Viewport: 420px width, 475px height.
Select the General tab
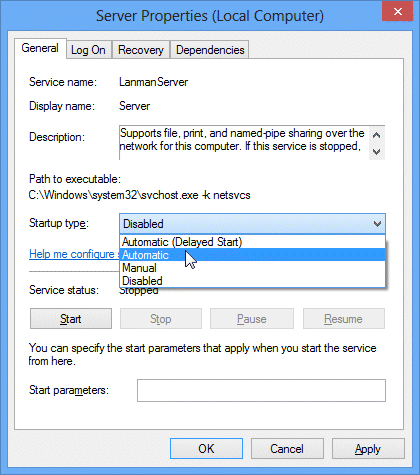pos(40,48)
